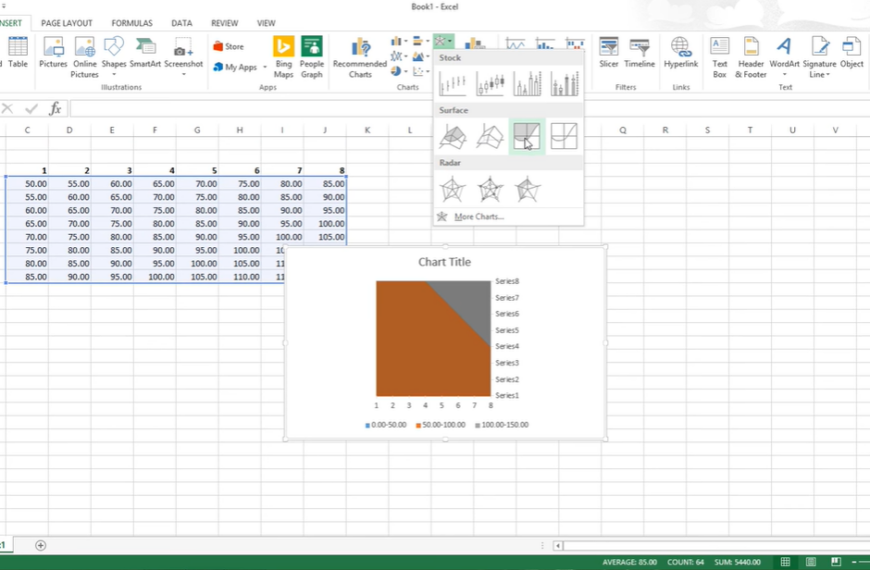Insert a Hyperlink

[x=681, y=53]
